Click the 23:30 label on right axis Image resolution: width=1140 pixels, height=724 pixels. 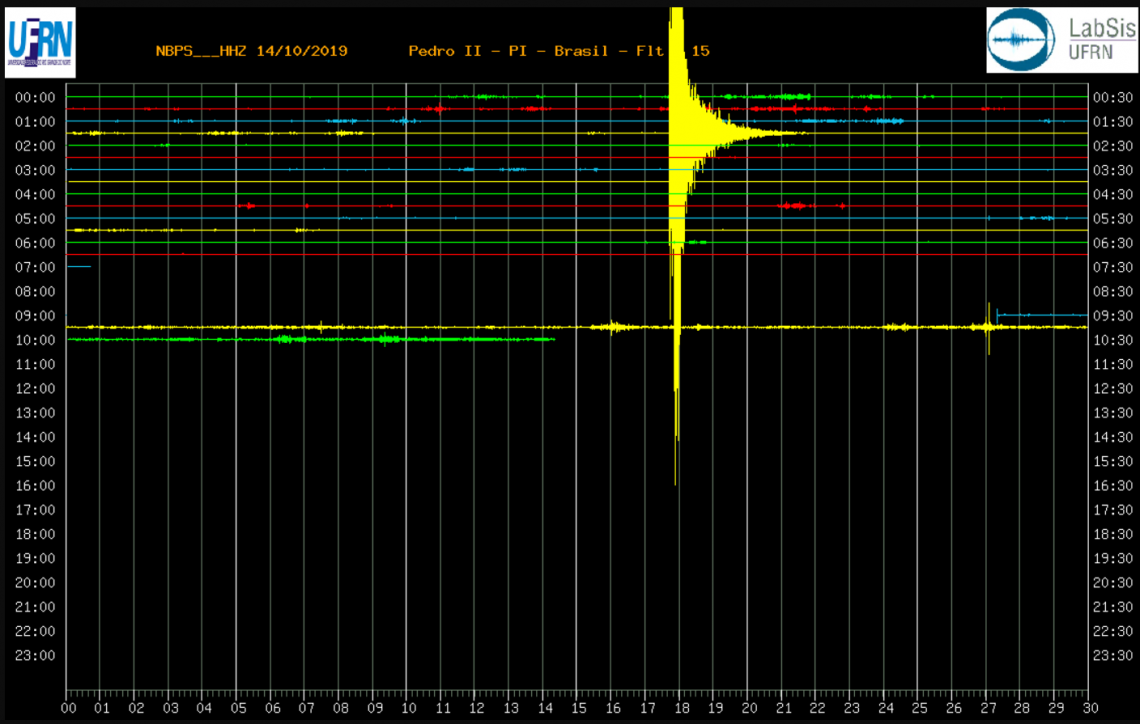[1112, 656]
